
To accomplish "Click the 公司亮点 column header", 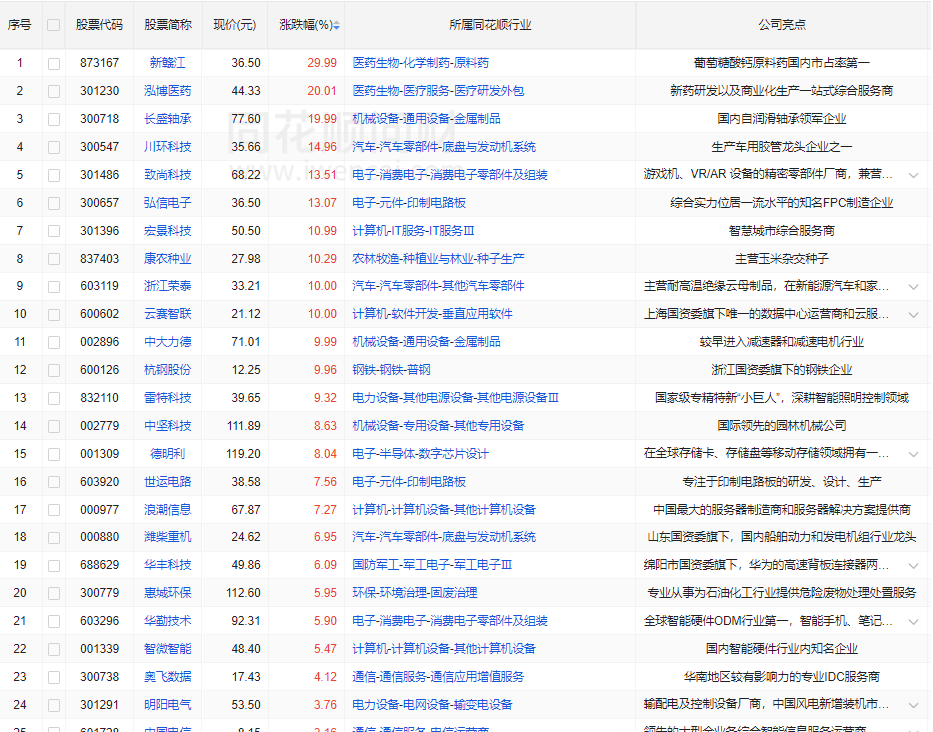I will pyautogui.click(x=782, y=25).
